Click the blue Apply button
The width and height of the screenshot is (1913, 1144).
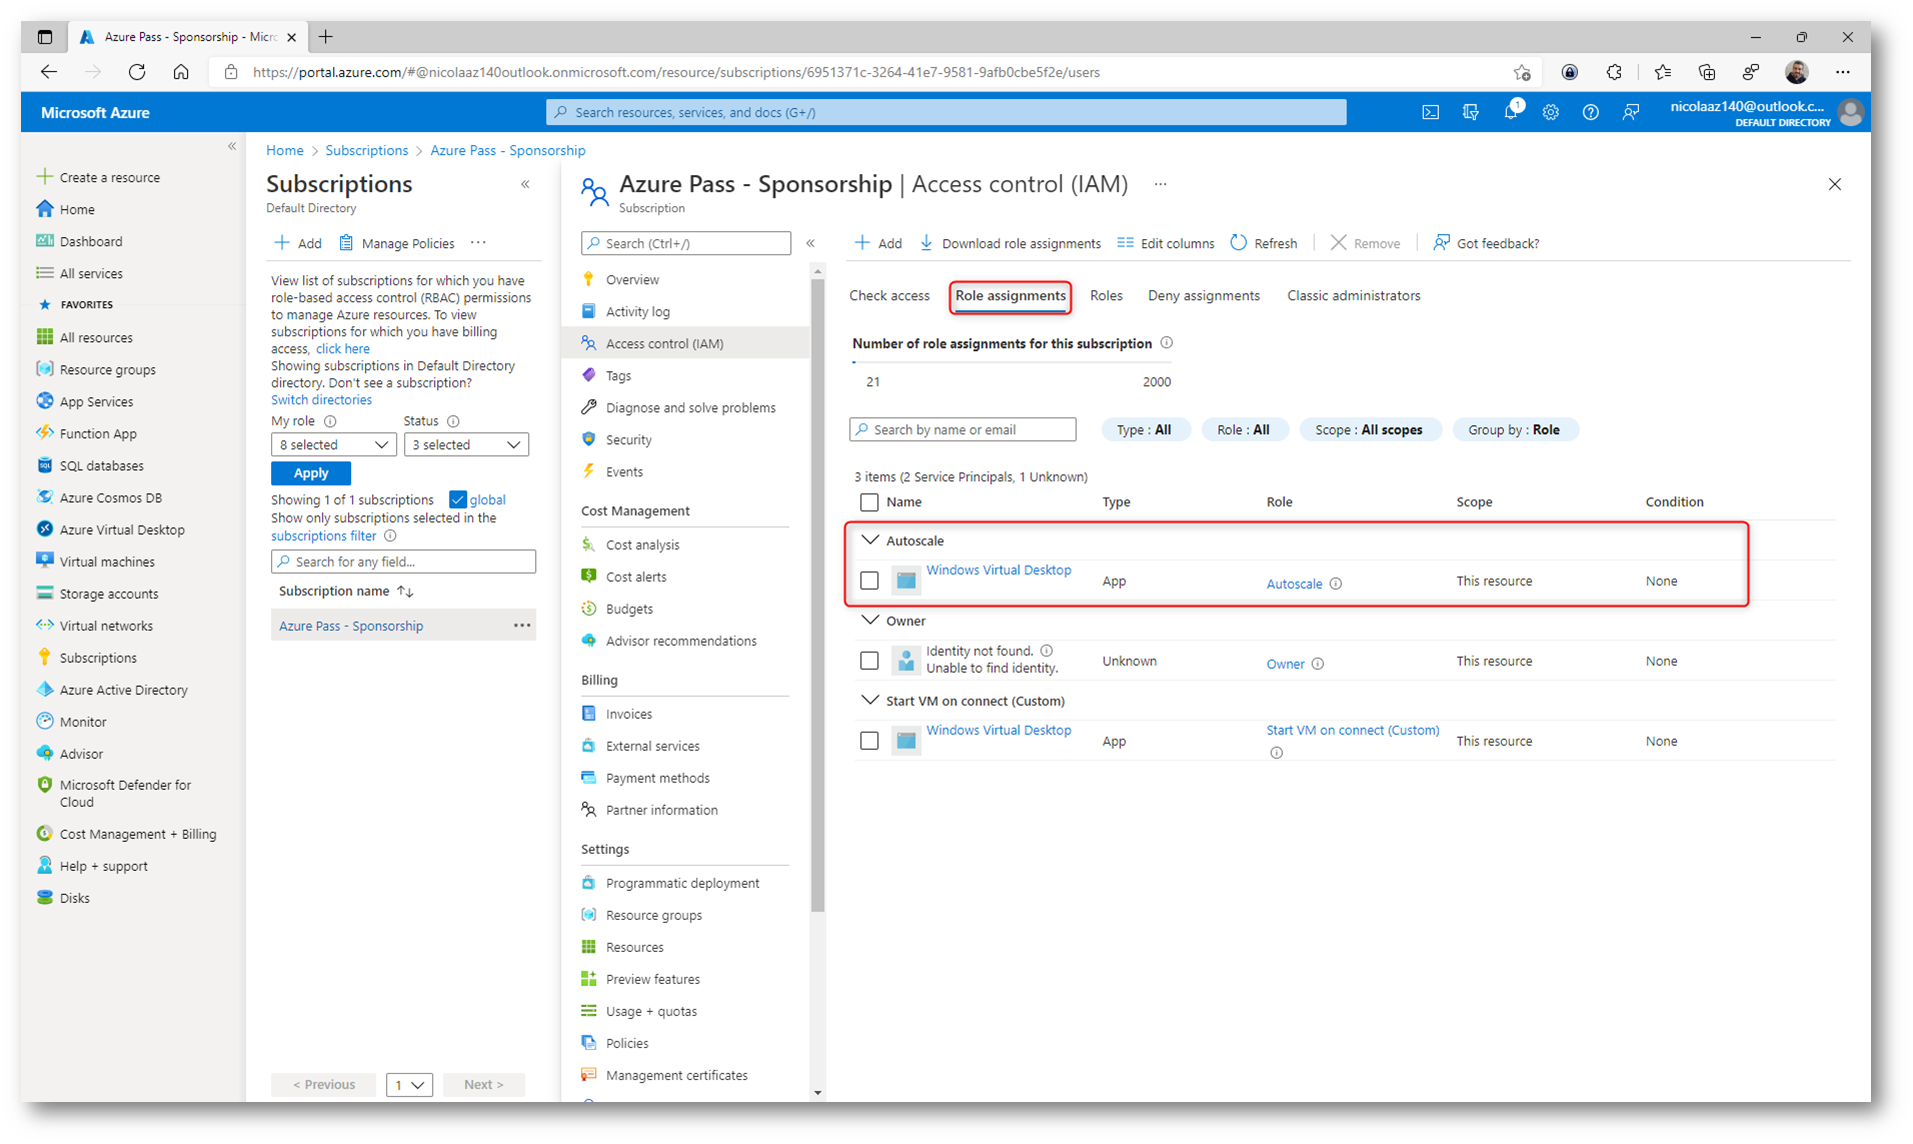(x=311, y=473)
